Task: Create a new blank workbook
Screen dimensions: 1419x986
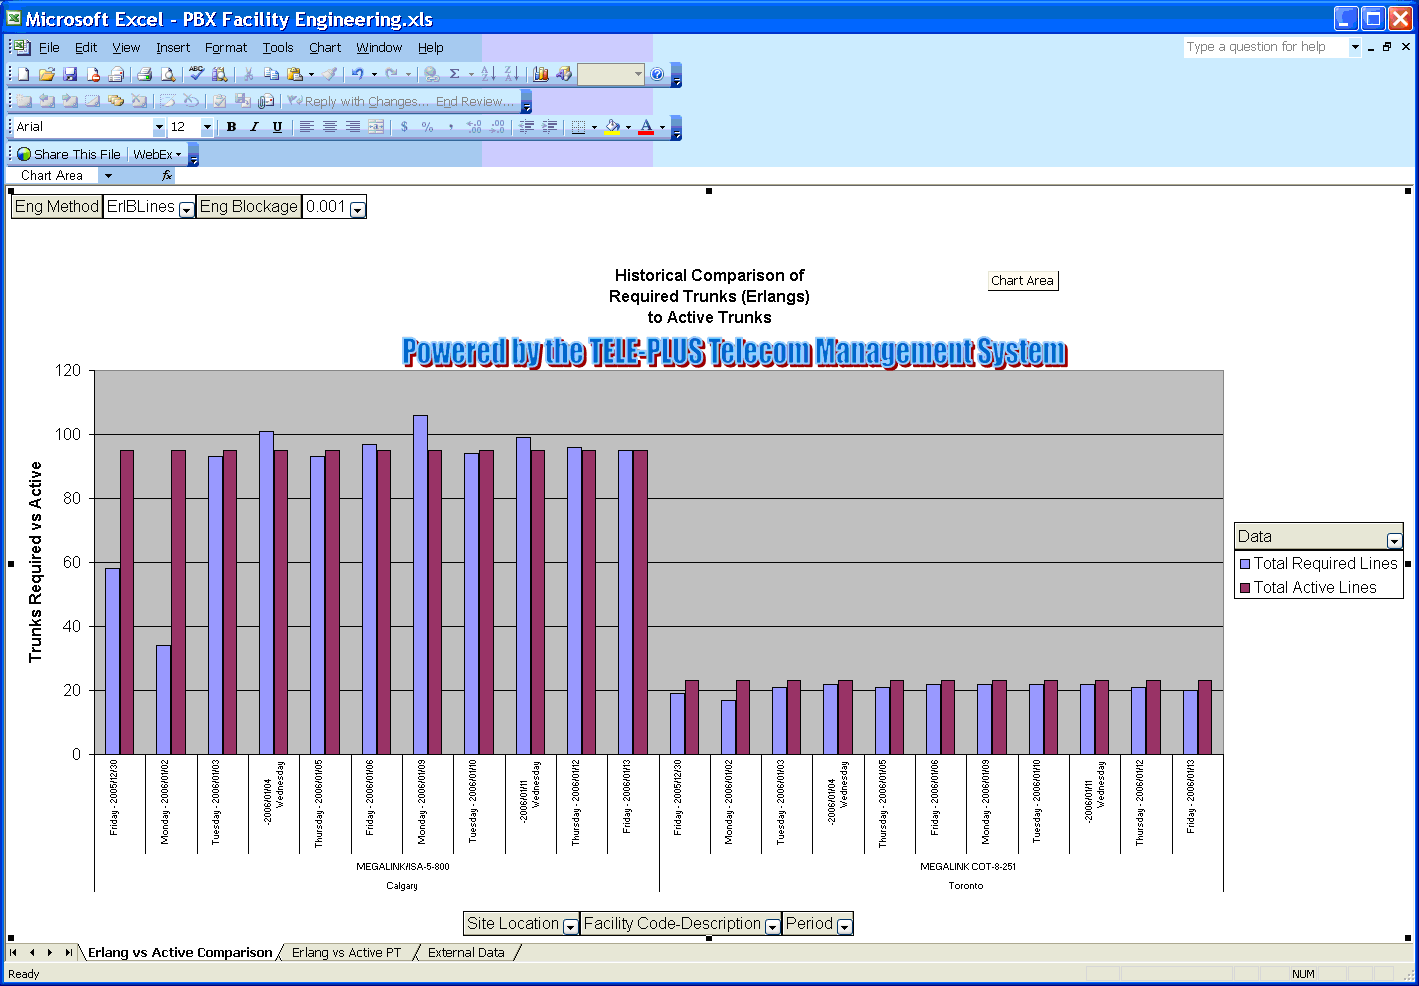Action: [x=24, y=74]
